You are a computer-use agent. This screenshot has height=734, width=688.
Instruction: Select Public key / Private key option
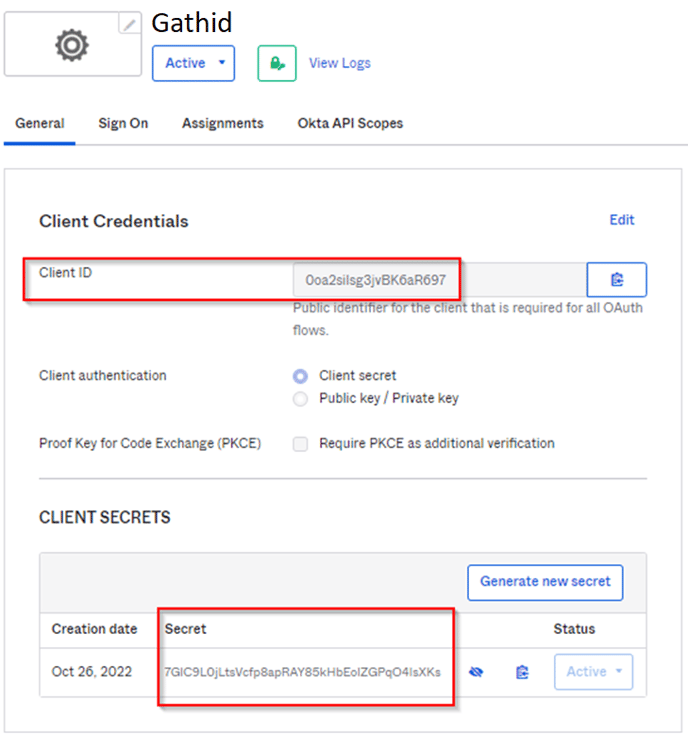[x=300, y=399]
